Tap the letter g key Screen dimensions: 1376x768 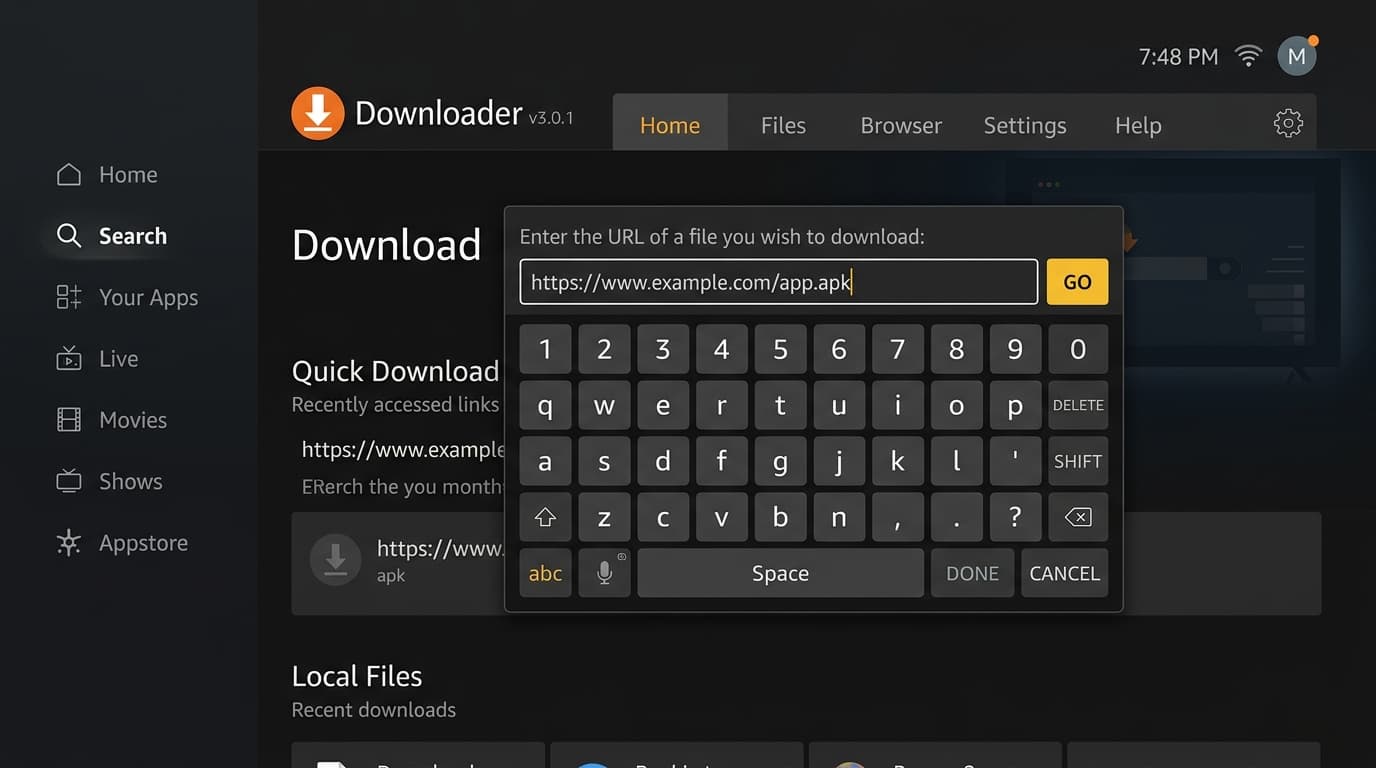pyautogui.click(x=780, y=461)
